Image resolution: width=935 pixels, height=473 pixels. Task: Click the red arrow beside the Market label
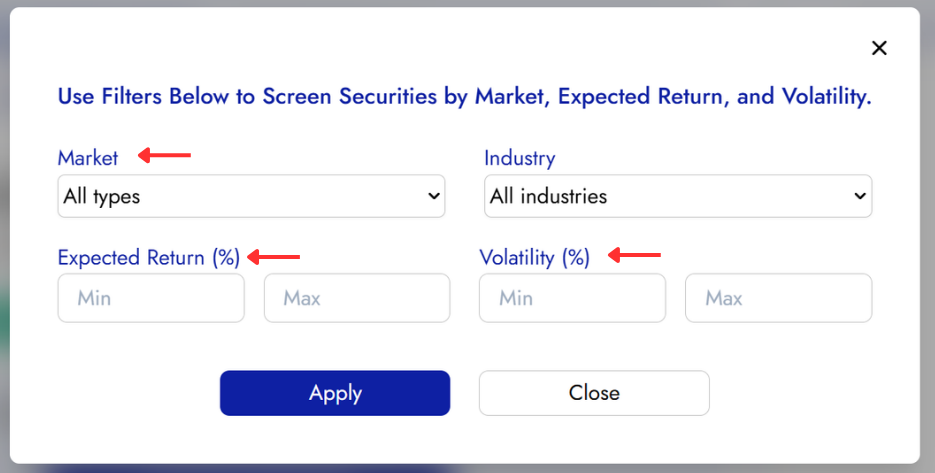point(164,156)
